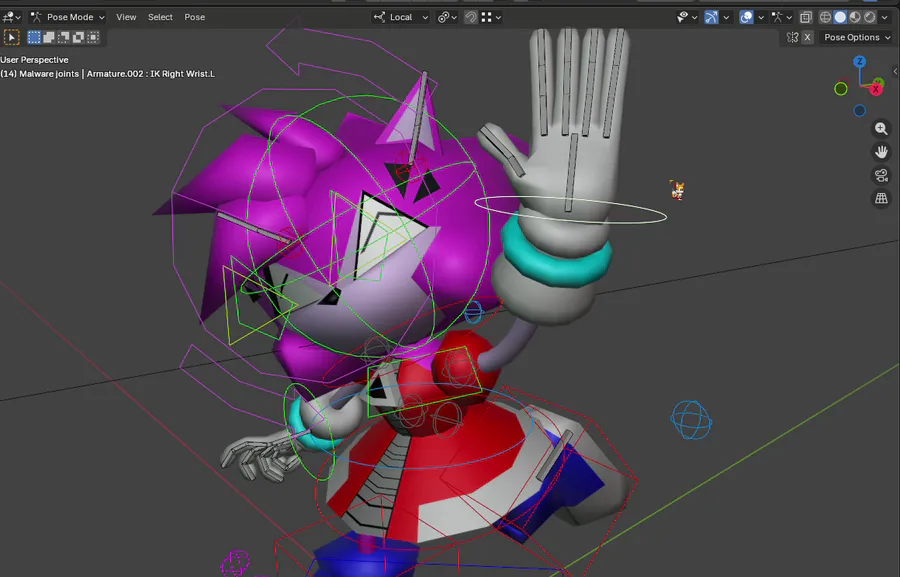Toggle viewport gizmos display

[x=711, y=17]
